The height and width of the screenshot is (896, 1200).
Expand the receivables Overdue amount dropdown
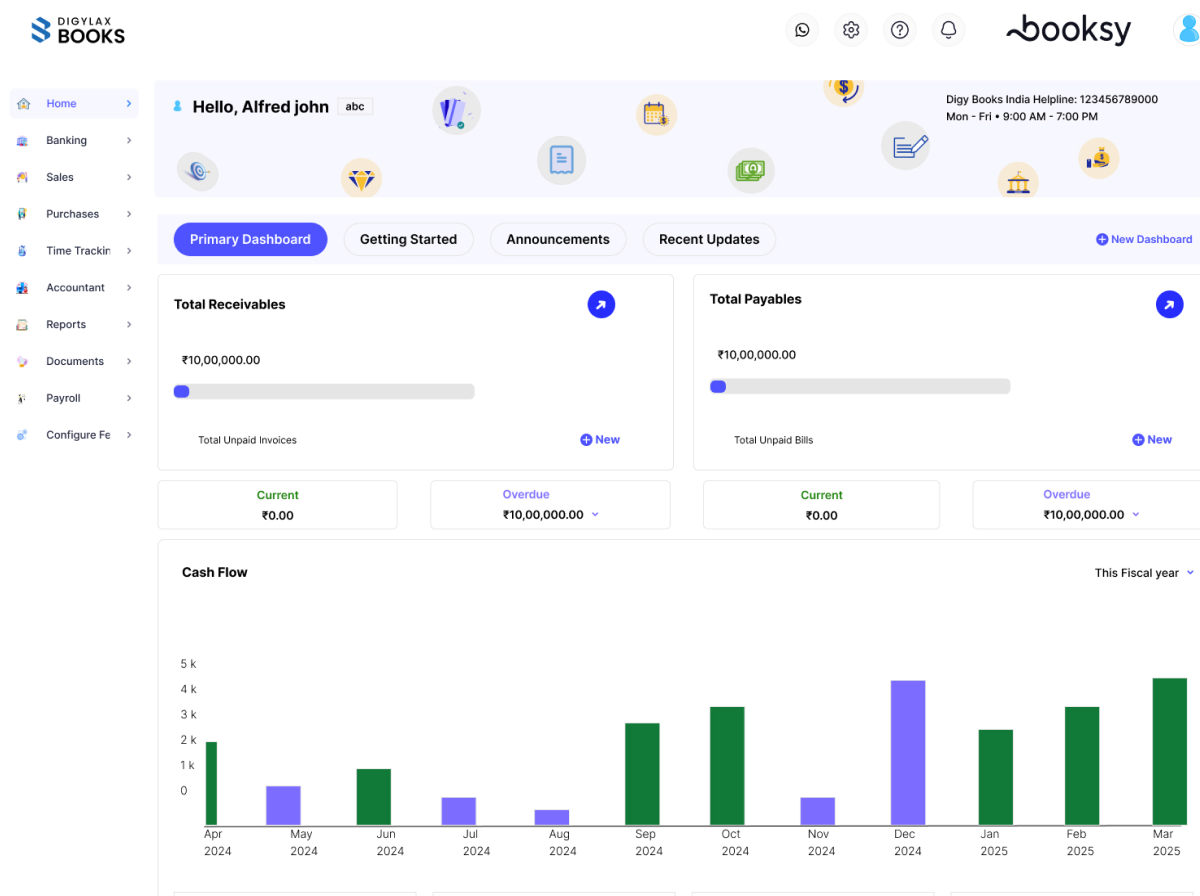coord(595,514)
